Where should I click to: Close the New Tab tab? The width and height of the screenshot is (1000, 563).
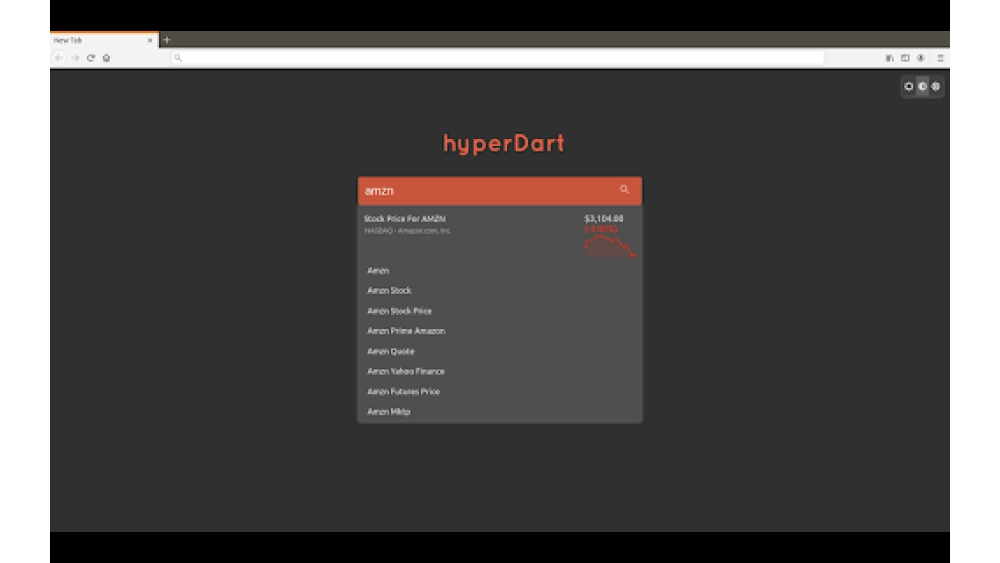(x=150, y=40)
